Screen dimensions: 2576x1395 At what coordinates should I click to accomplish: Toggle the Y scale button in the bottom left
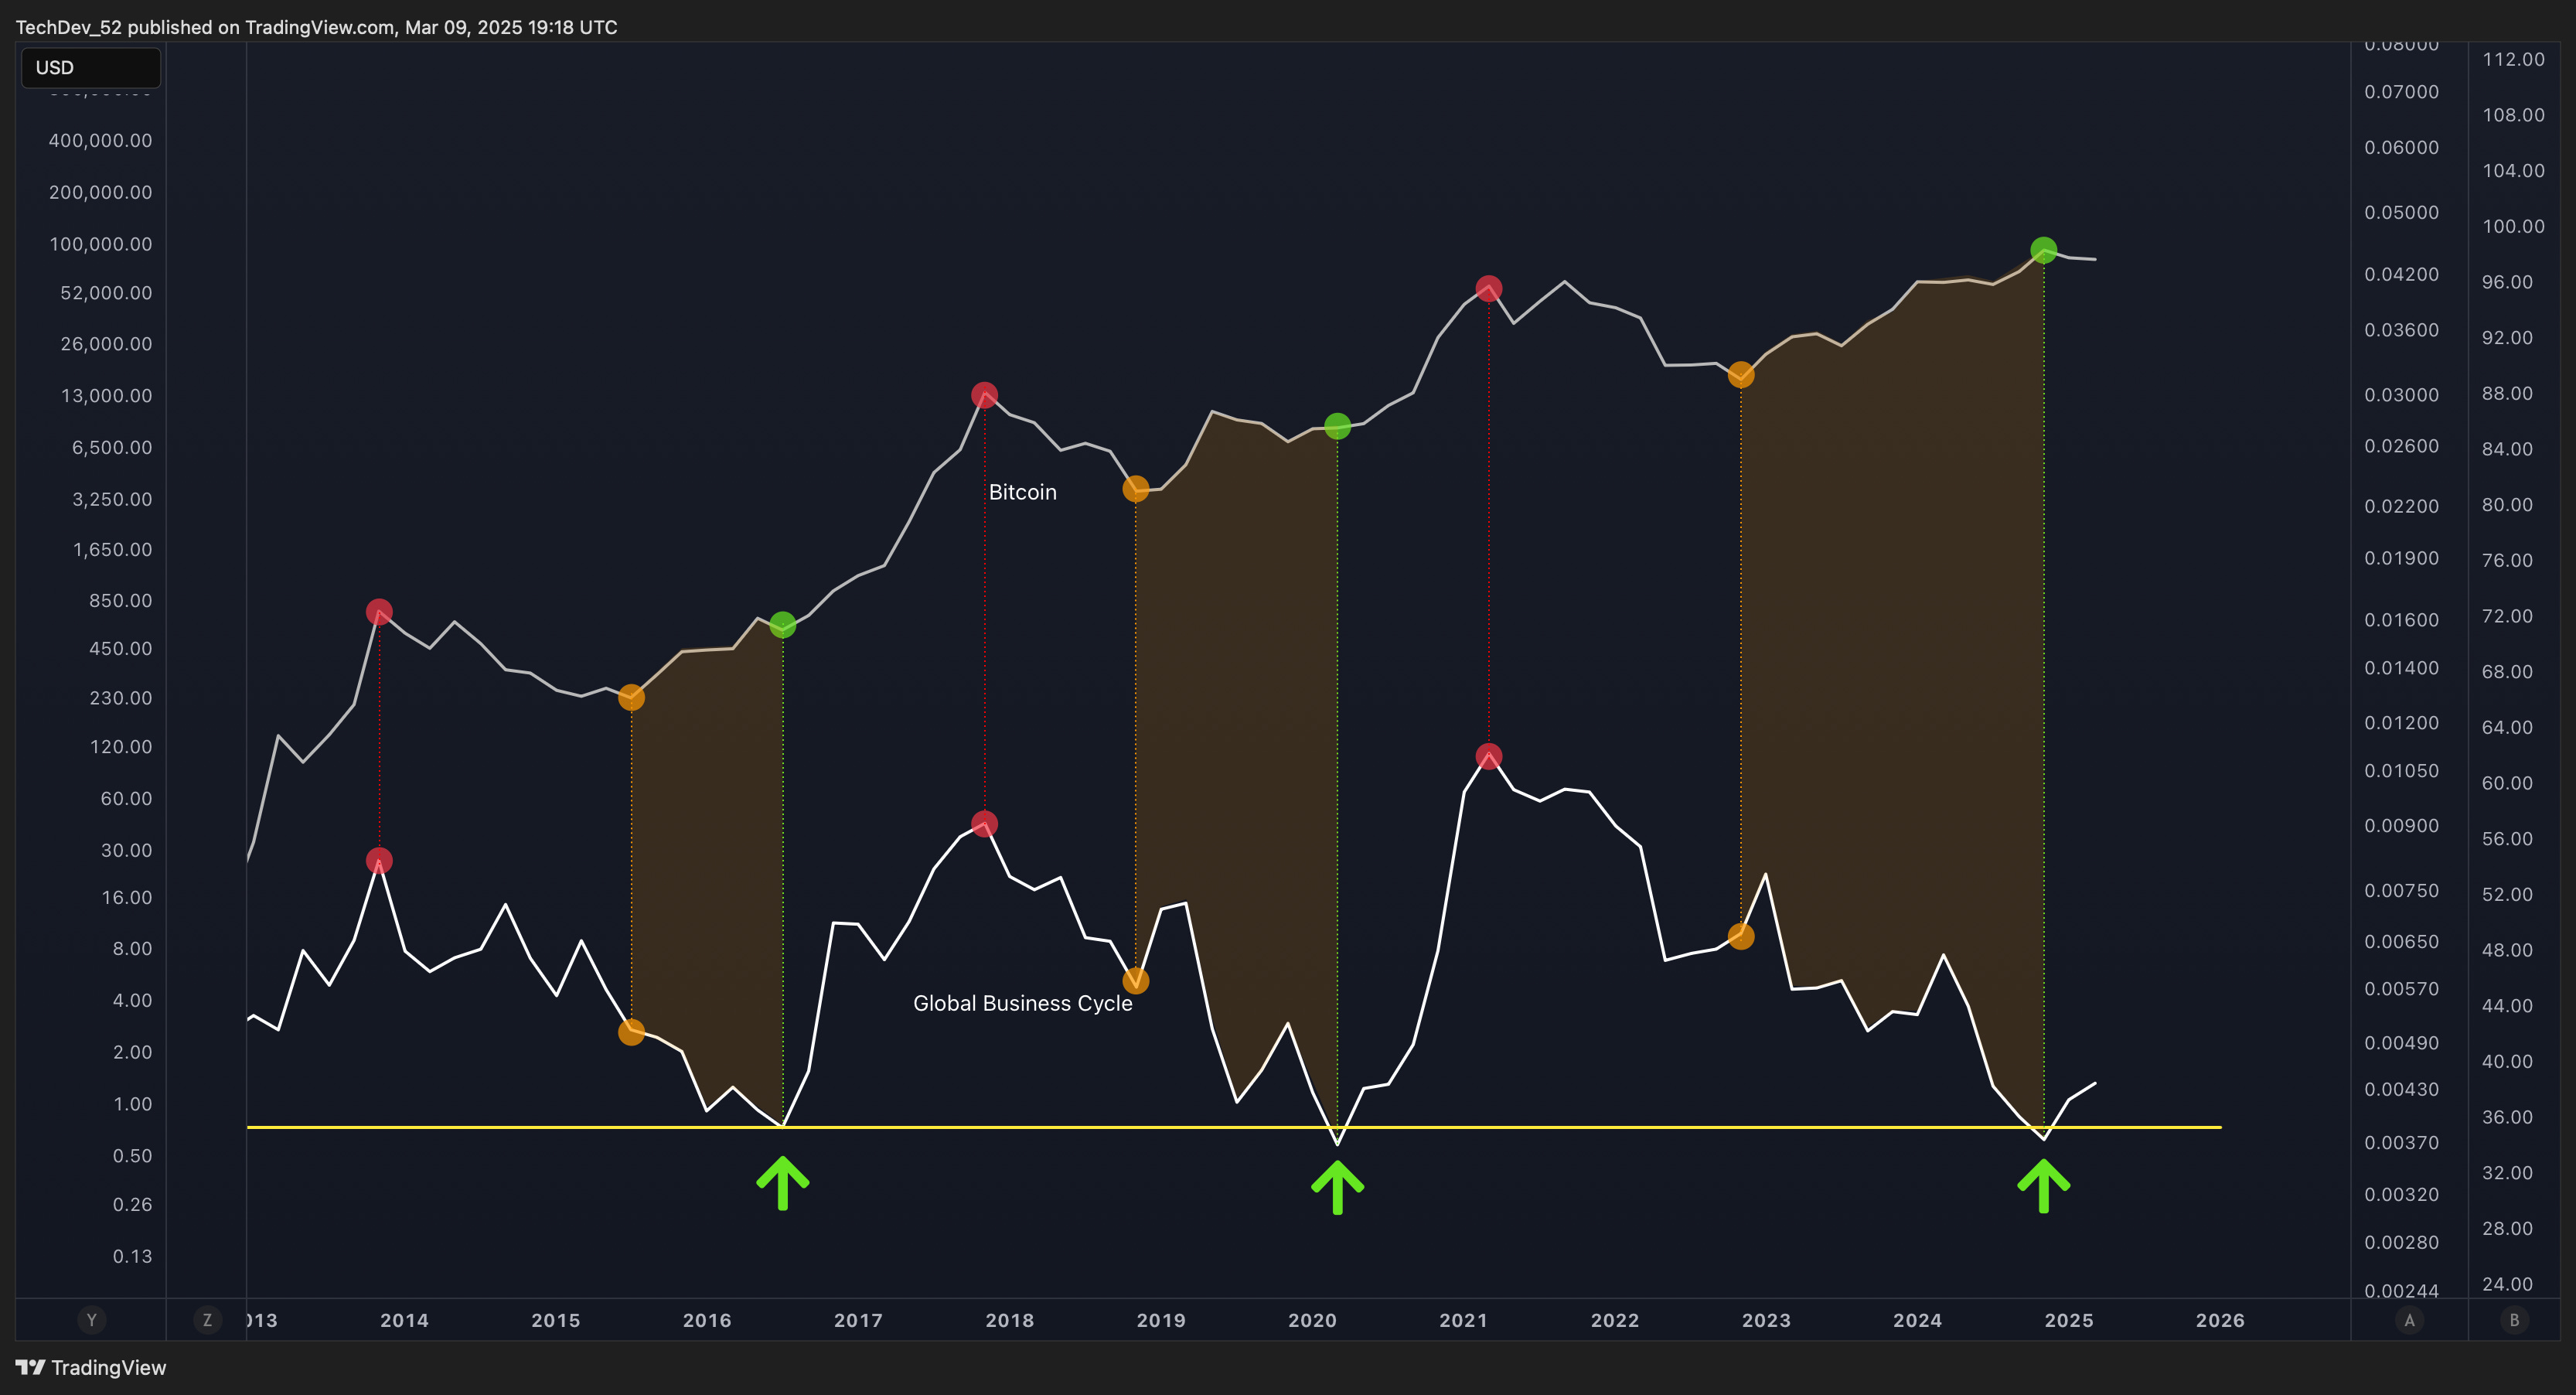coord(91,1320)
